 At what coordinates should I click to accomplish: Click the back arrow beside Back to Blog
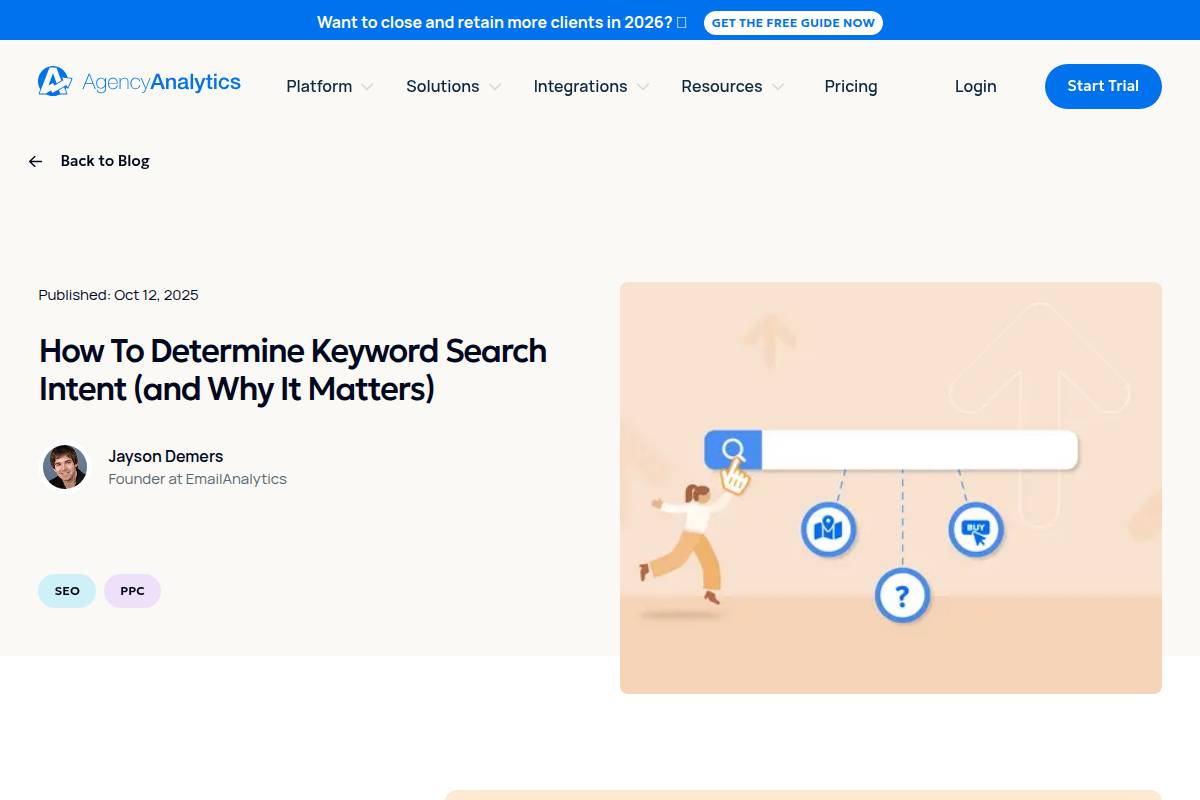point(35,161)
